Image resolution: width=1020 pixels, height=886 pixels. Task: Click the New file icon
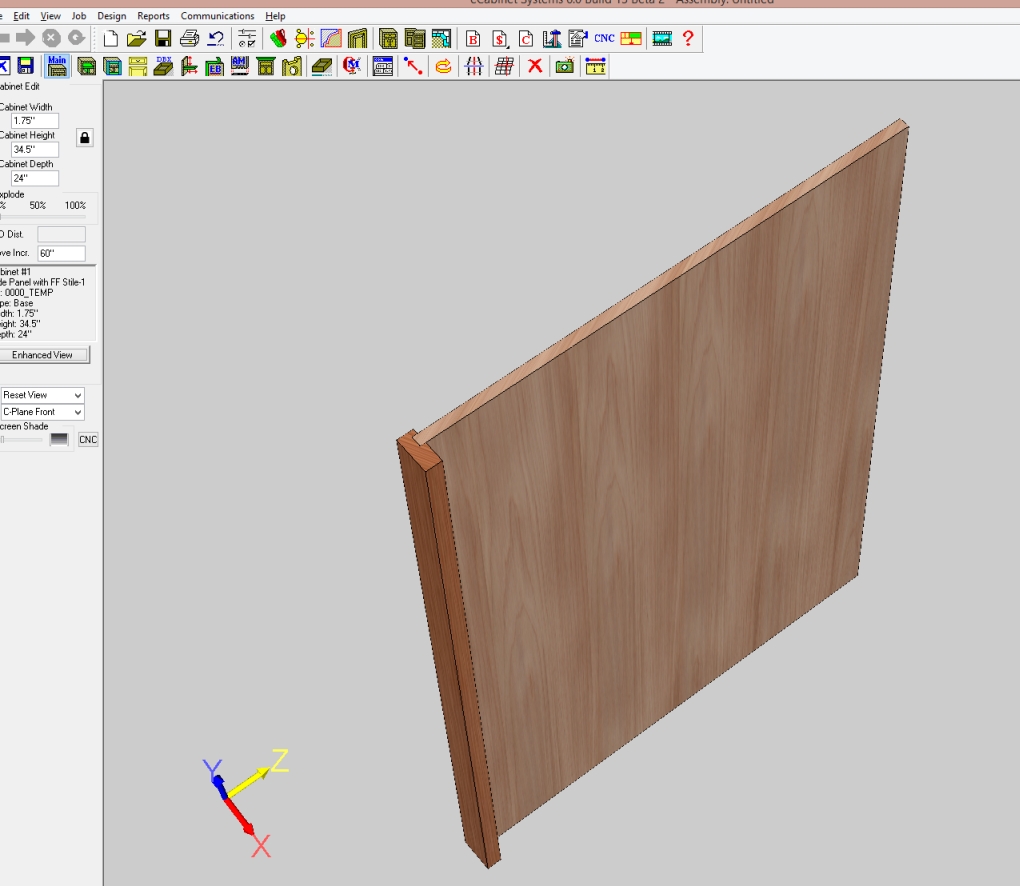pyautogui.click(x=111, y=39)
